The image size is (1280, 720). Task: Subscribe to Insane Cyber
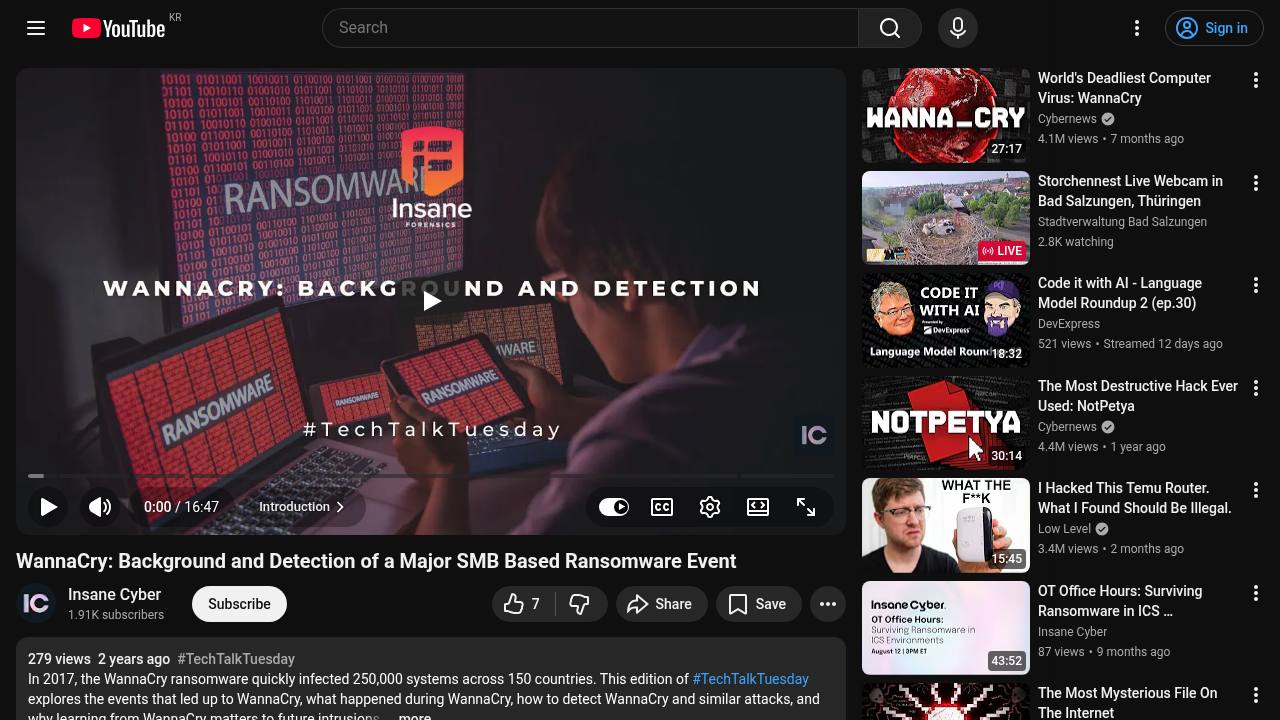tap(239, 604)
